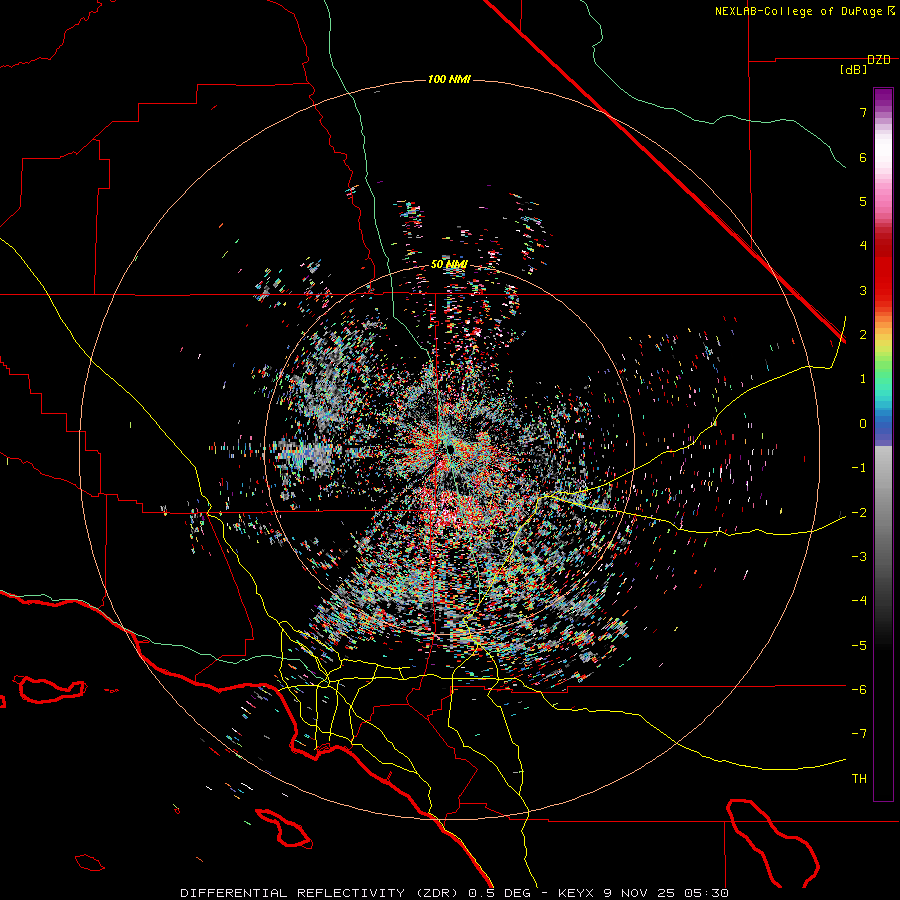Click the -7 value on the color scale

pyautogui.click(x=859, y=734)
